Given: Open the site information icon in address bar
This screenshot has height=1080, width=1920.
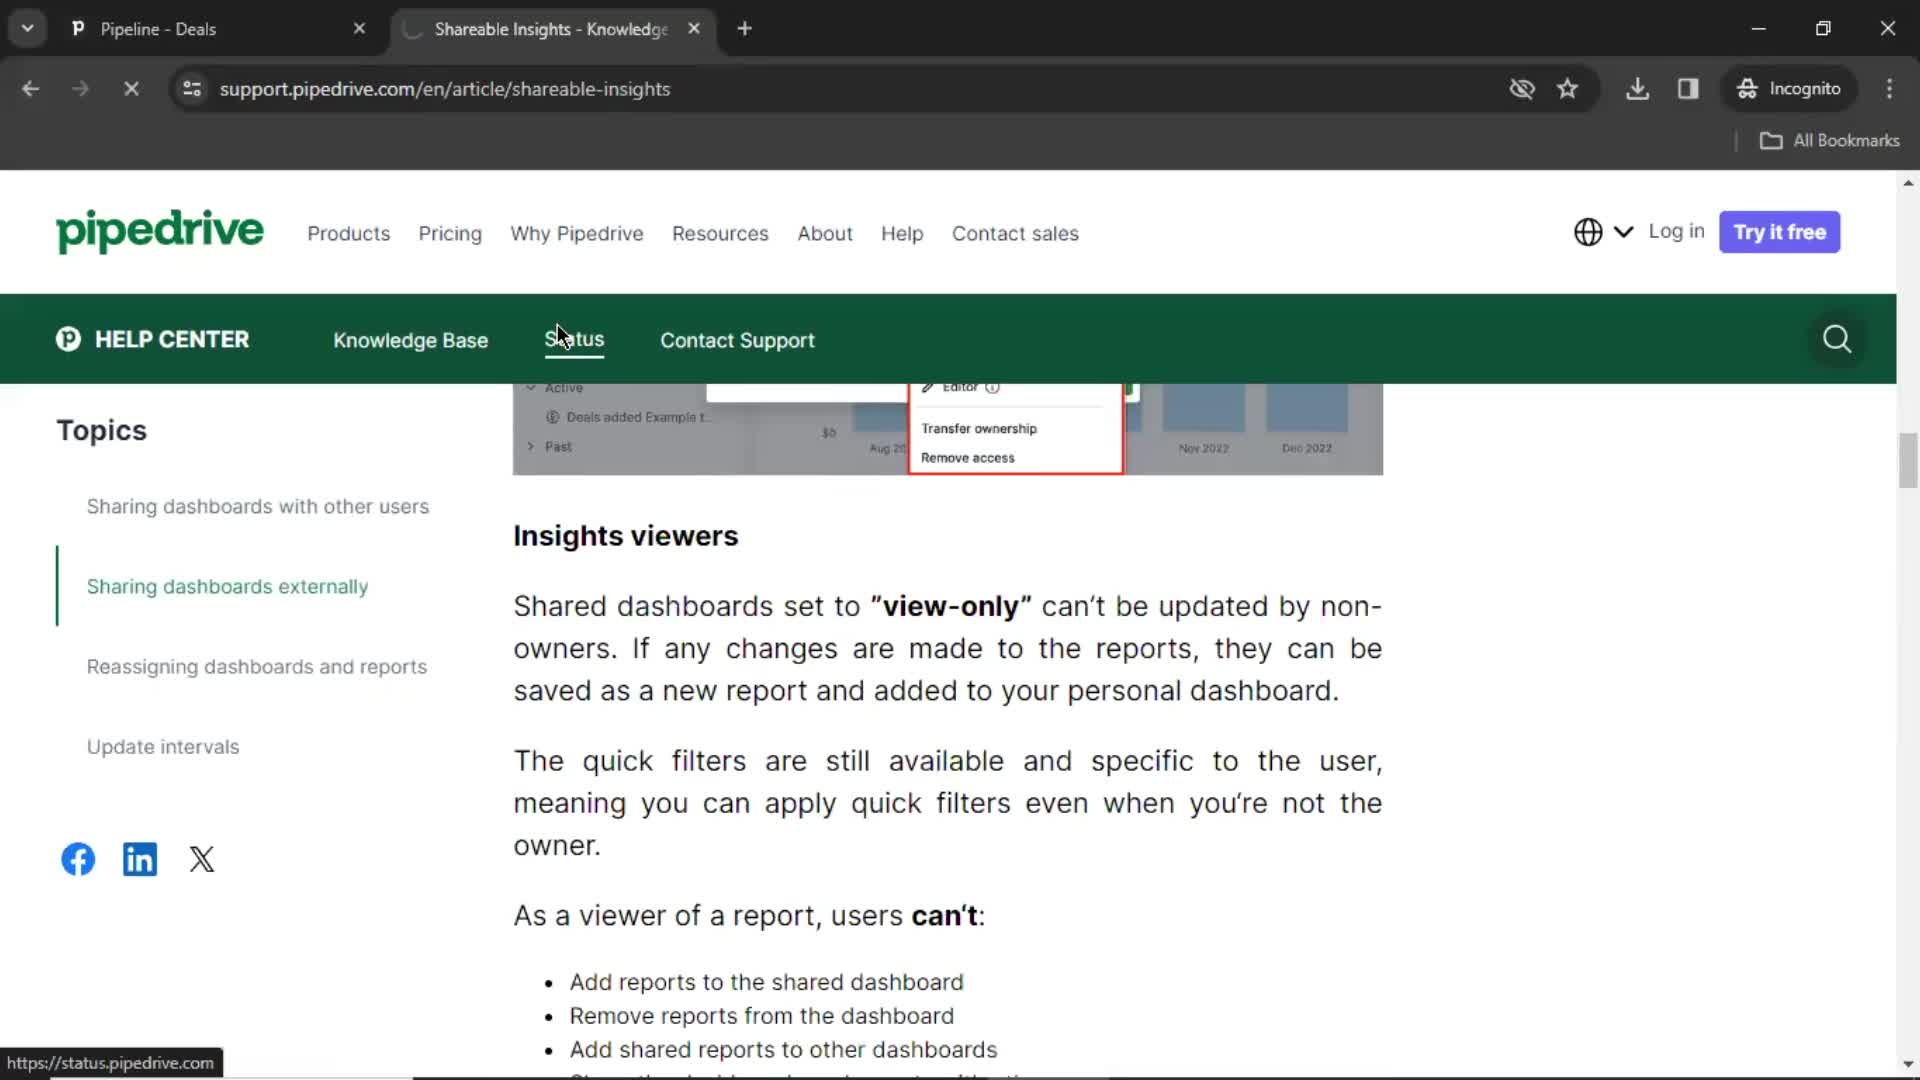Looking at the screenshot, I should (192, 89).
